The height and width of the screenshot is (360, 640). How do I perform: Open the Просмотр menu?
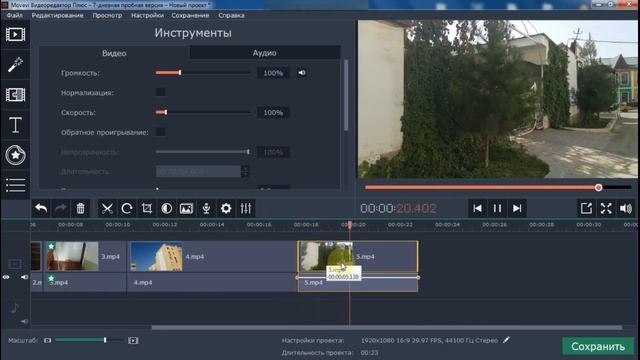pyautogui.click(x=107, y=16)
